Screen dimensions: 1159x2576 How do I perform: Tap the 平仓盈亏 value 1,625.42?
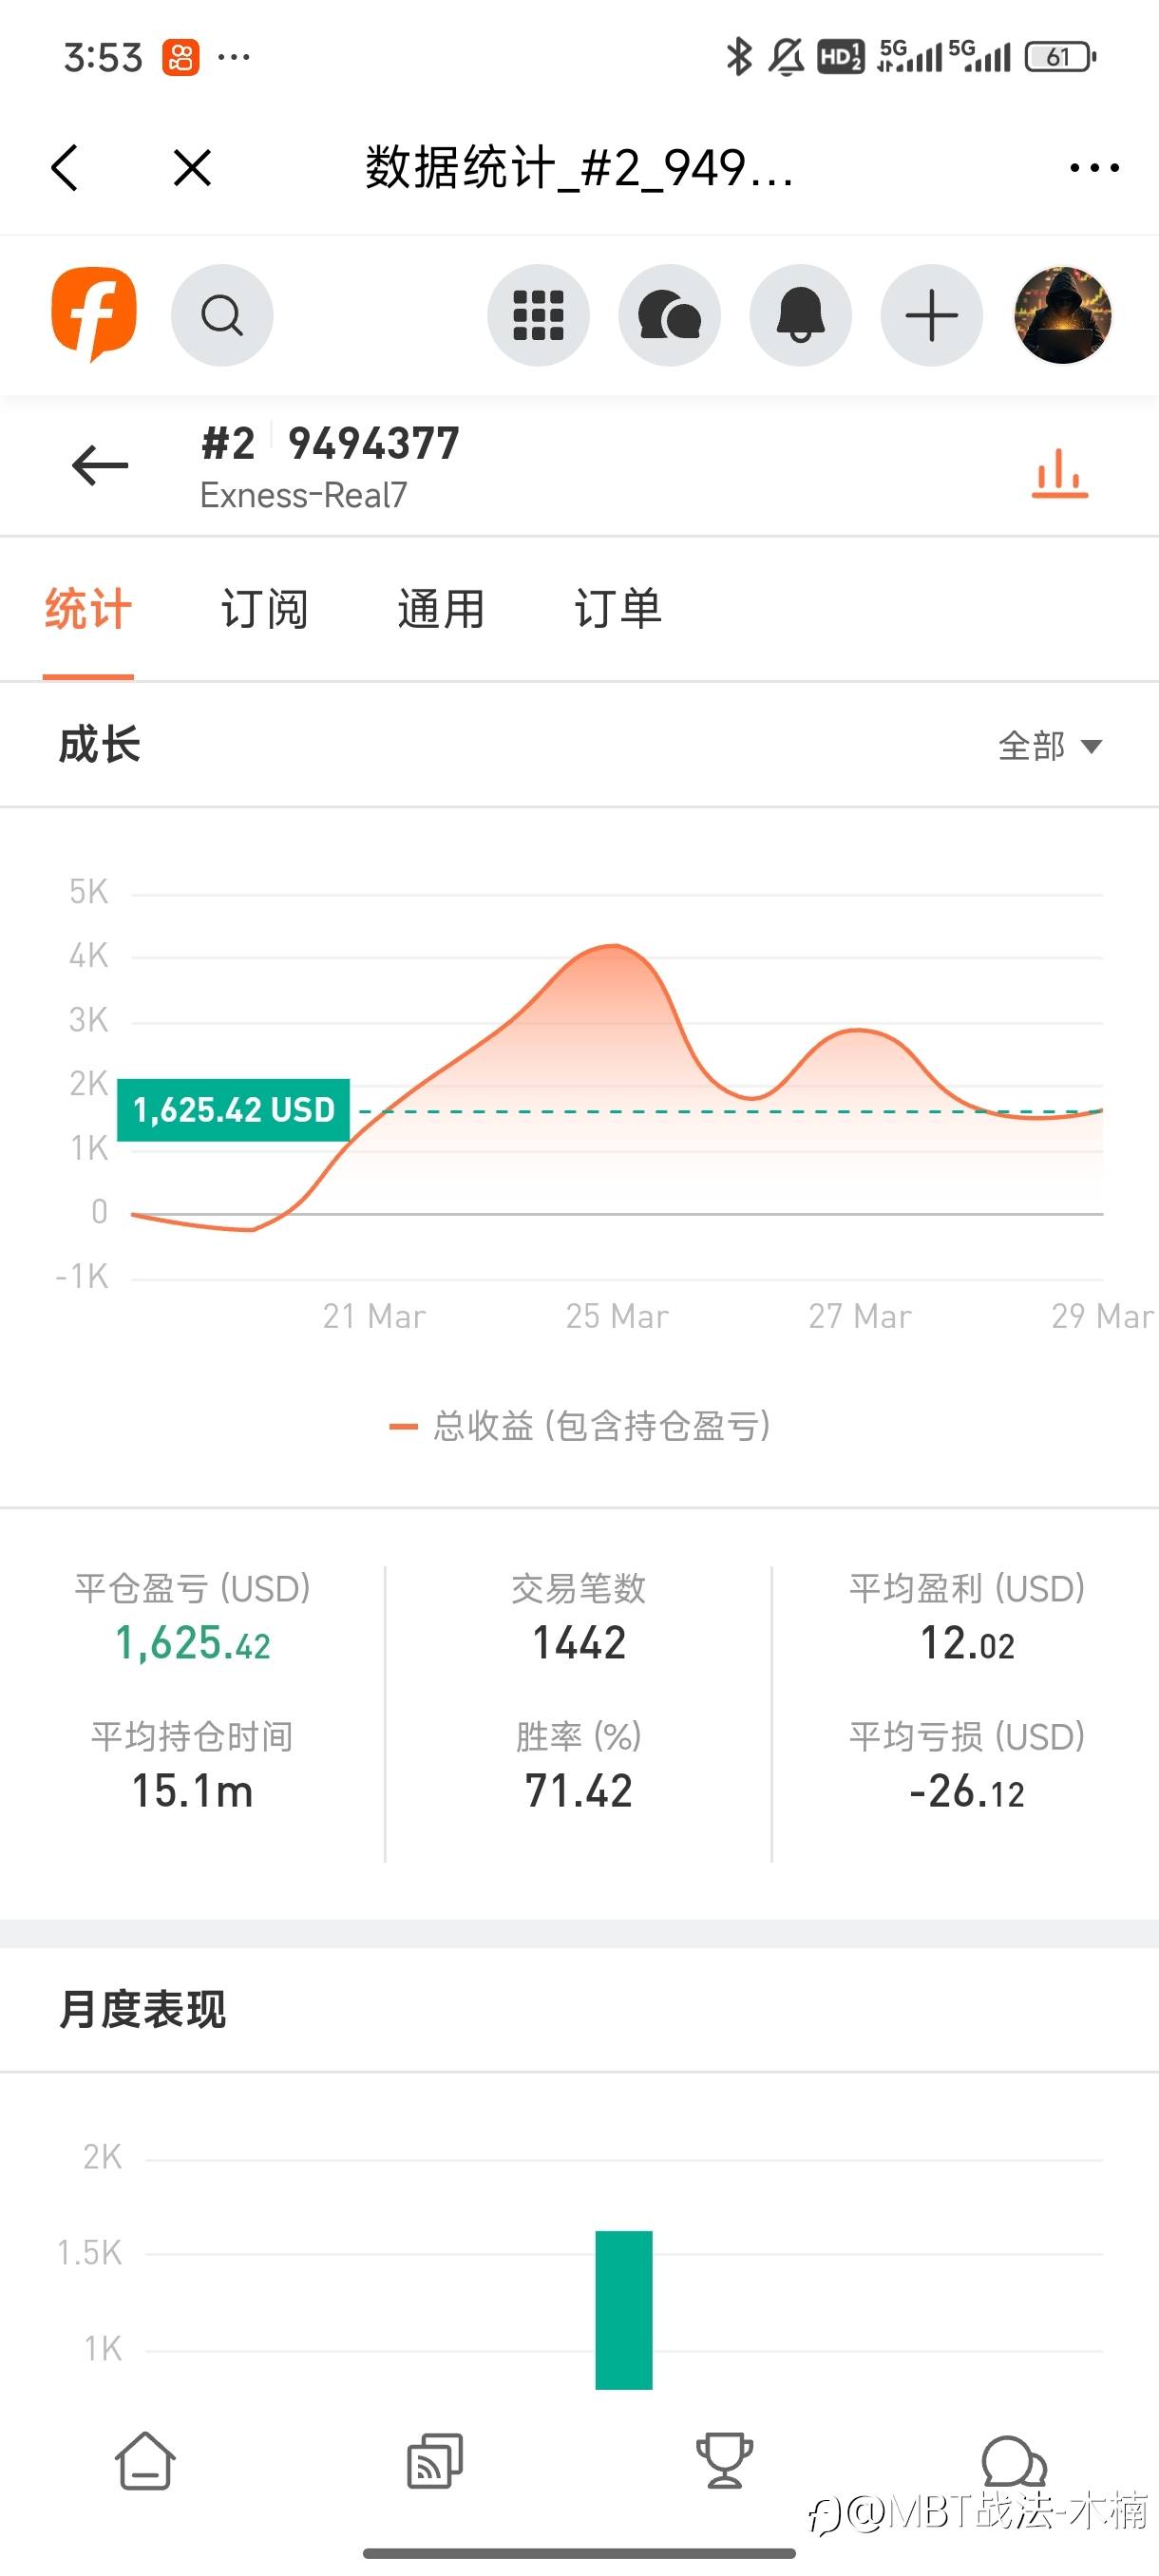click(193, 1643)
